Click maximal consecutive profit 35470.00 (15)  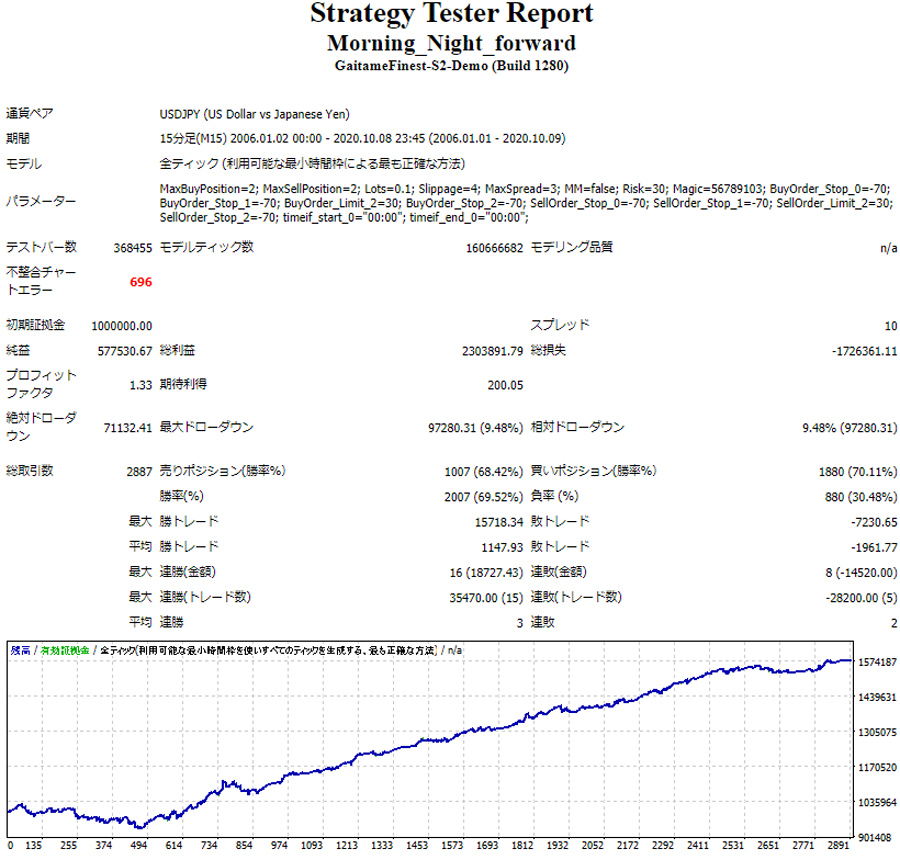[486, 598]
